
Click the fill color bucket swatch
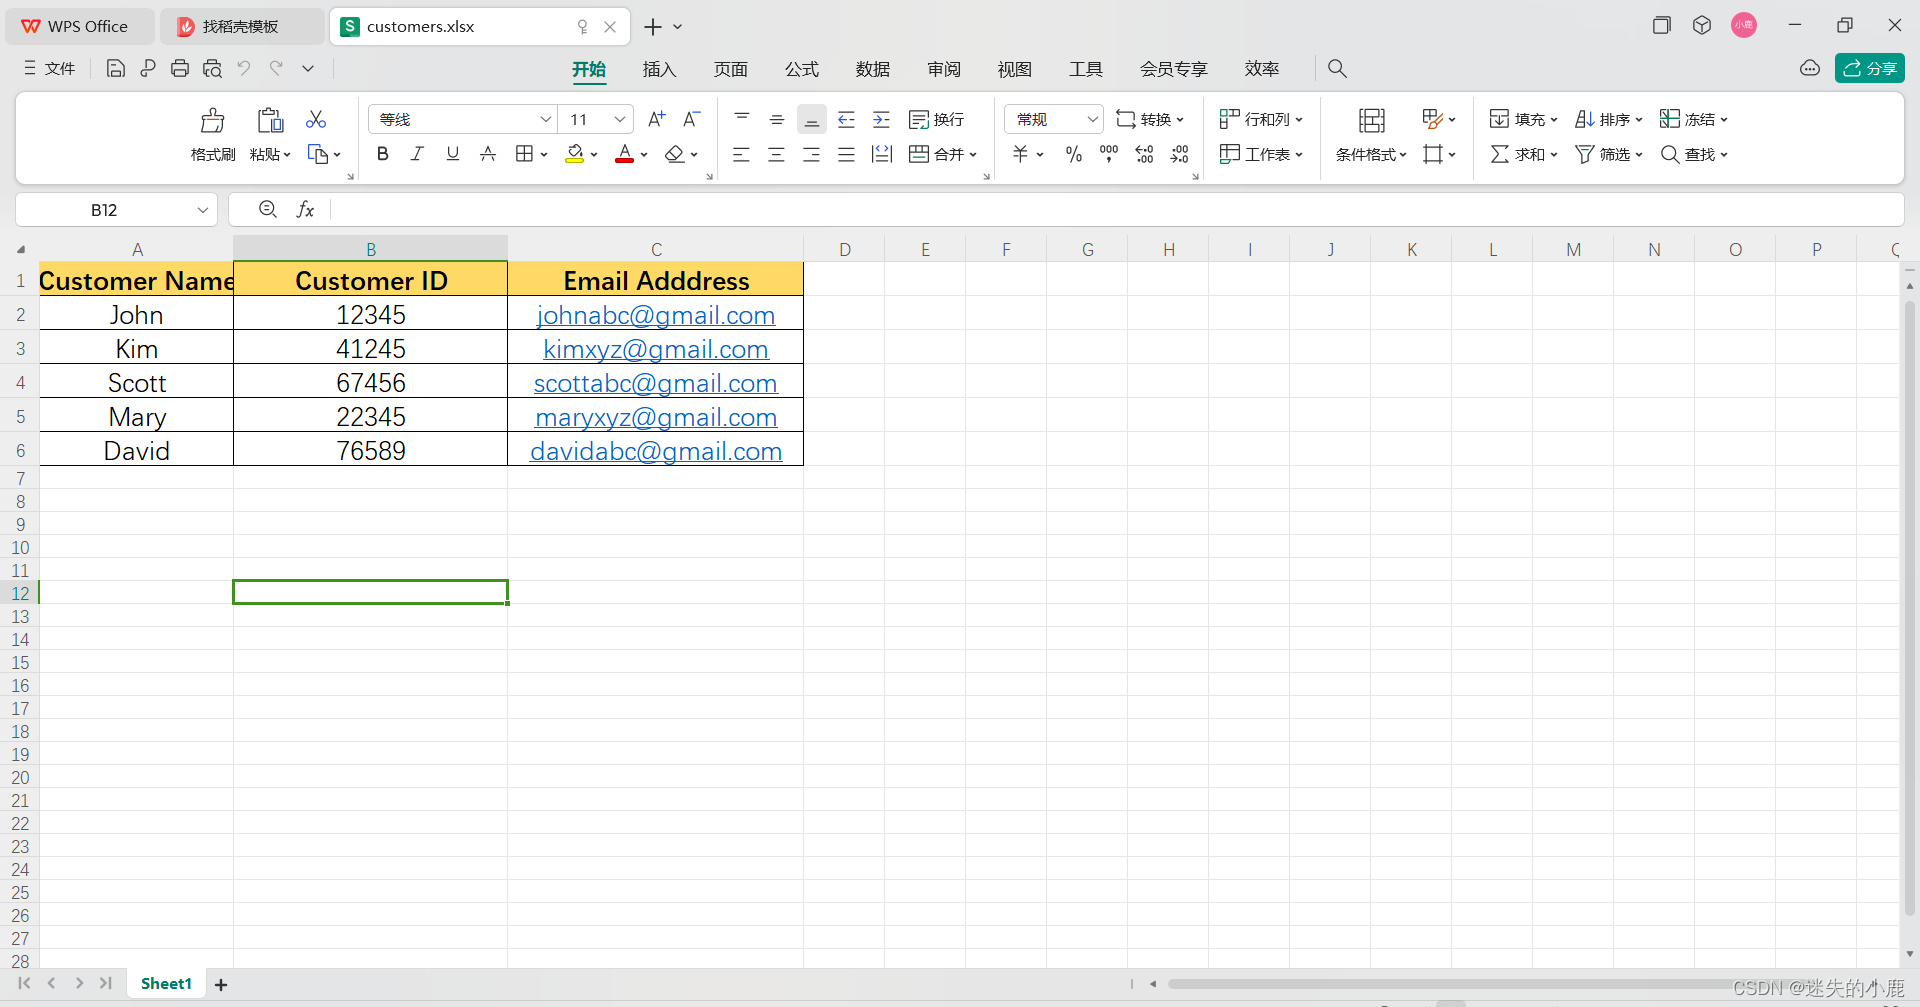click(x=574, y=154)
